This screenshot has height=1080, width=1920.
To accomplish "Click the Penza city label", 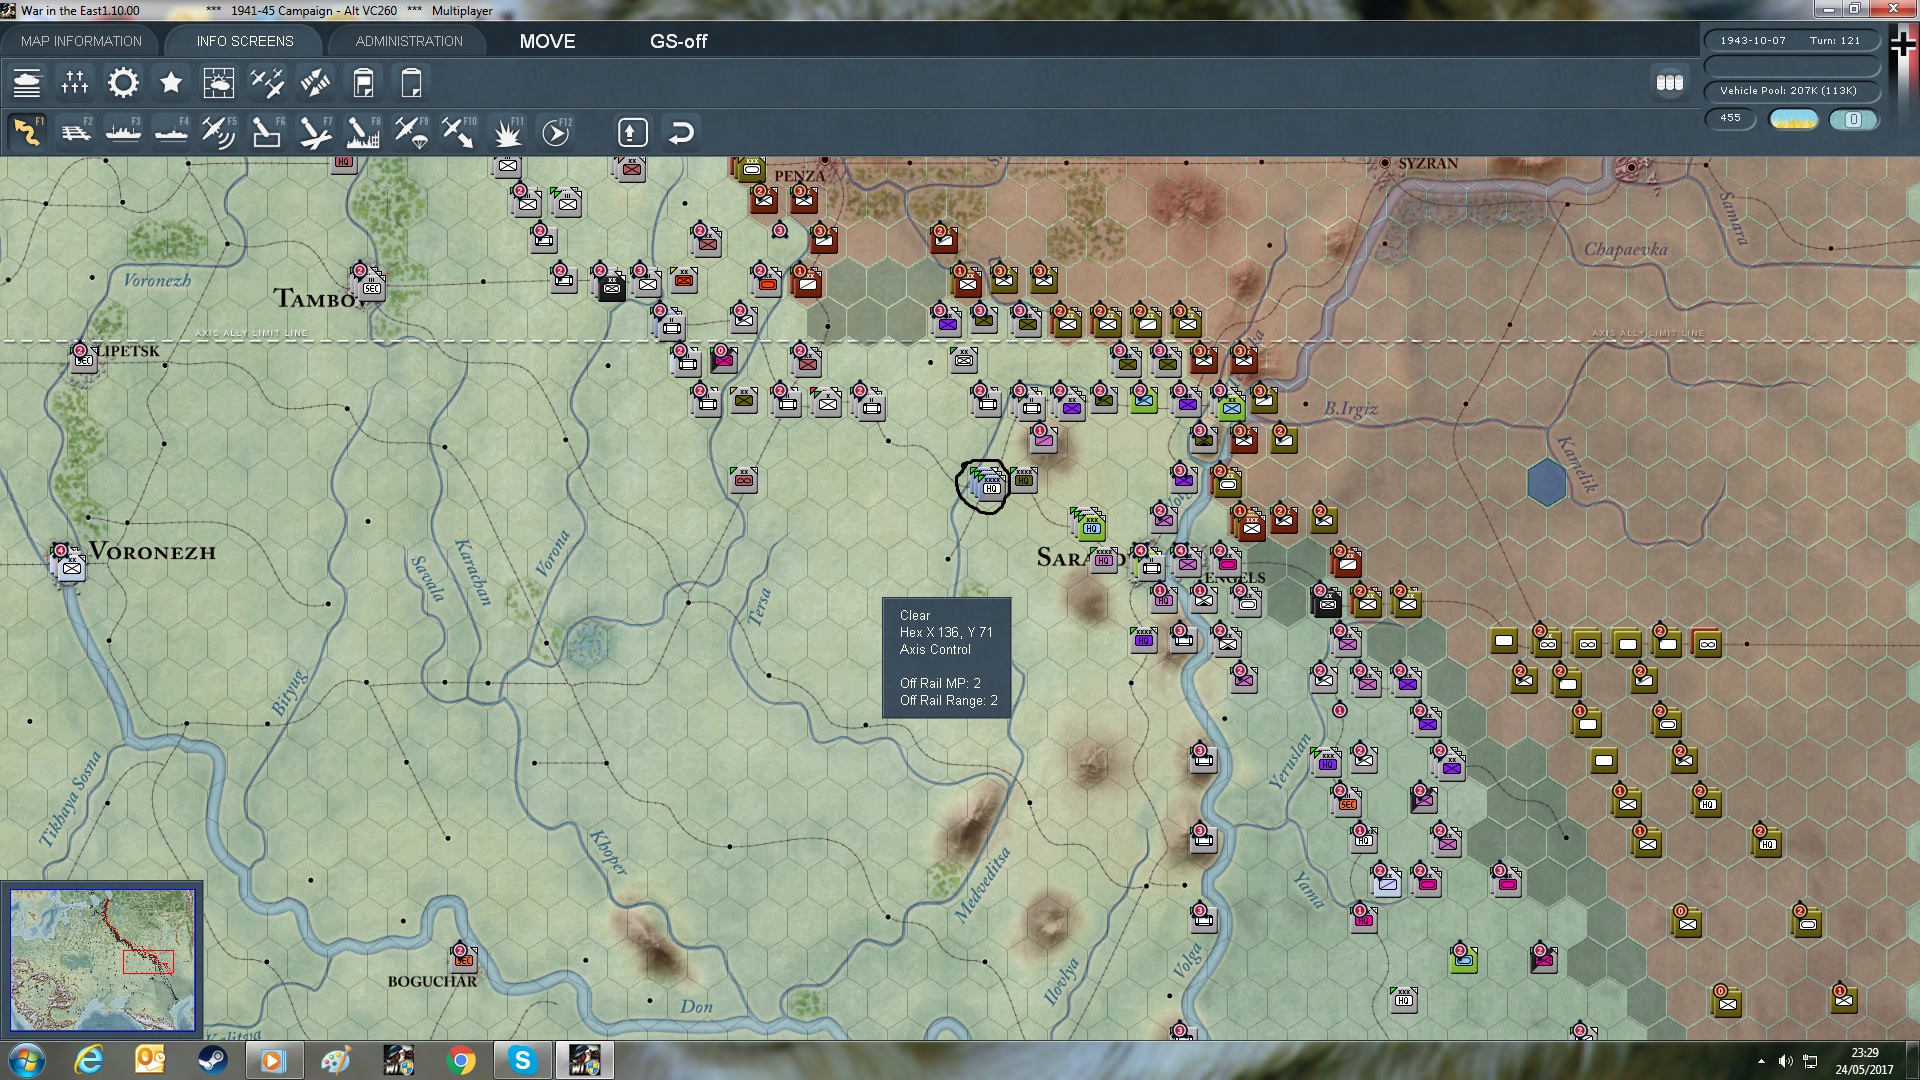I will point(800,176).
